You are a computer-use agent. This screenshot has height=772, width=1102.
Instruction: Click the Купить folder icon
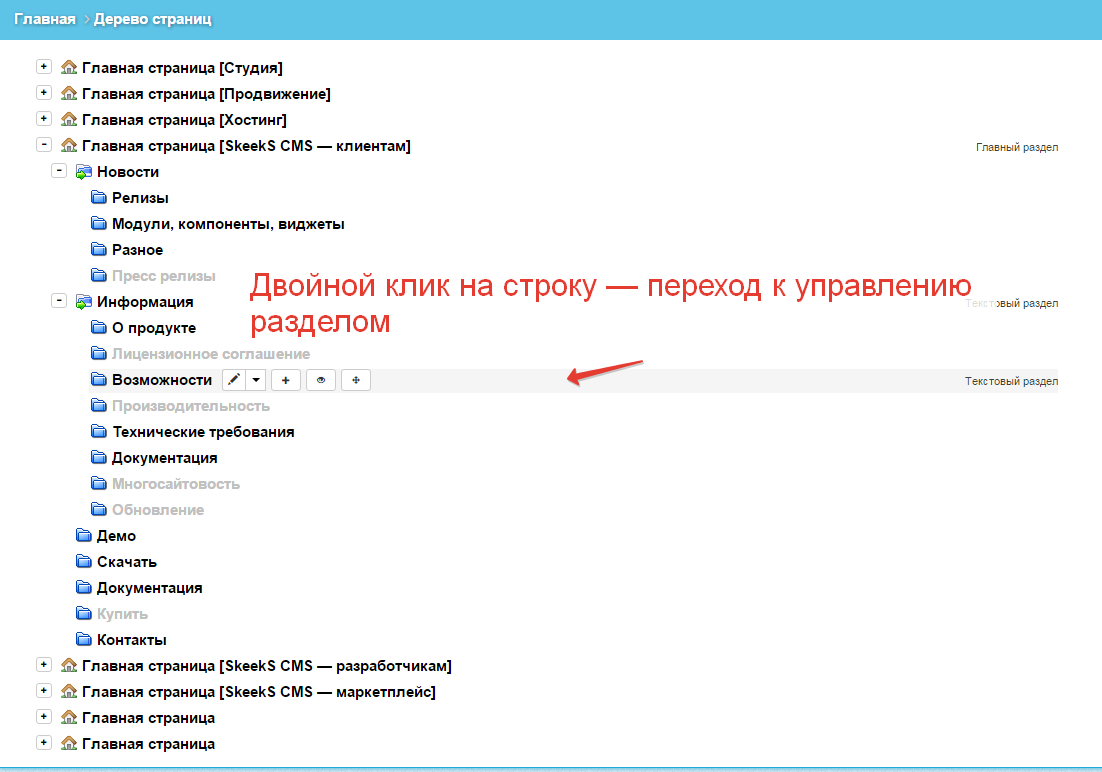84,614
